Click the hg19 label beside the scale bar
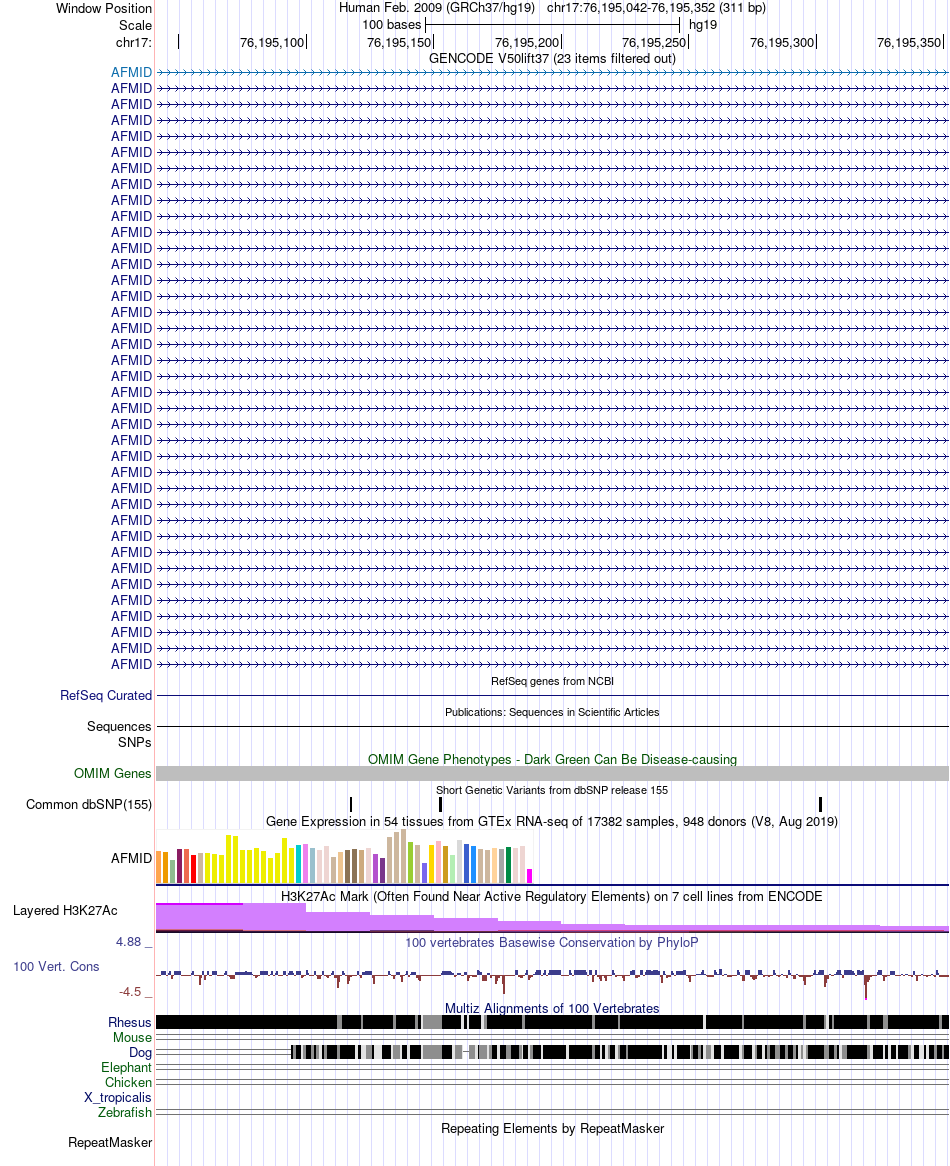The width and height of the screenshot is (950, 1166). tap(702, 25)
